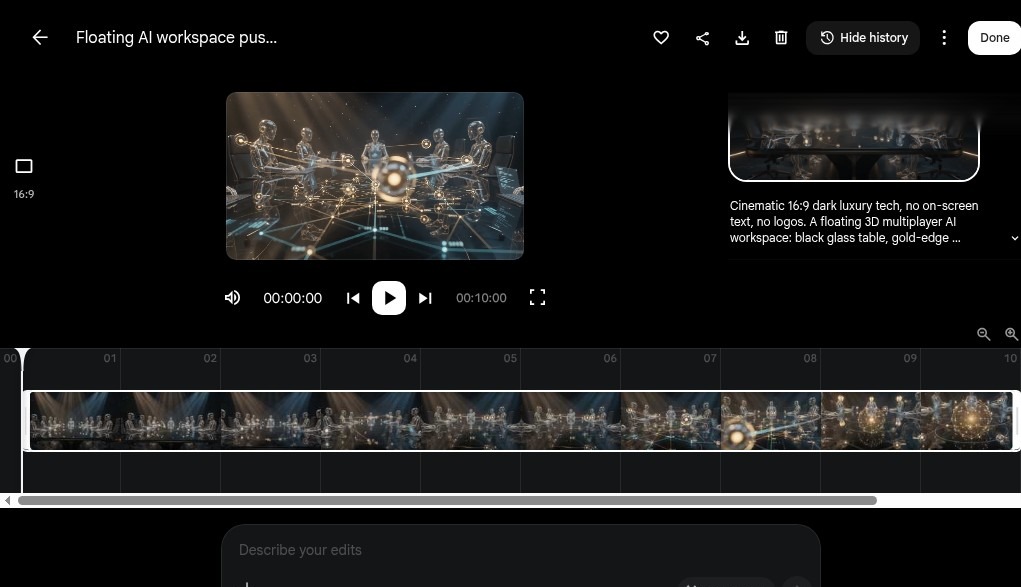Viewport: 1021px width, 587px height.
Task: Favorite the video with the heart icon
Action: (x=661, y=38)
